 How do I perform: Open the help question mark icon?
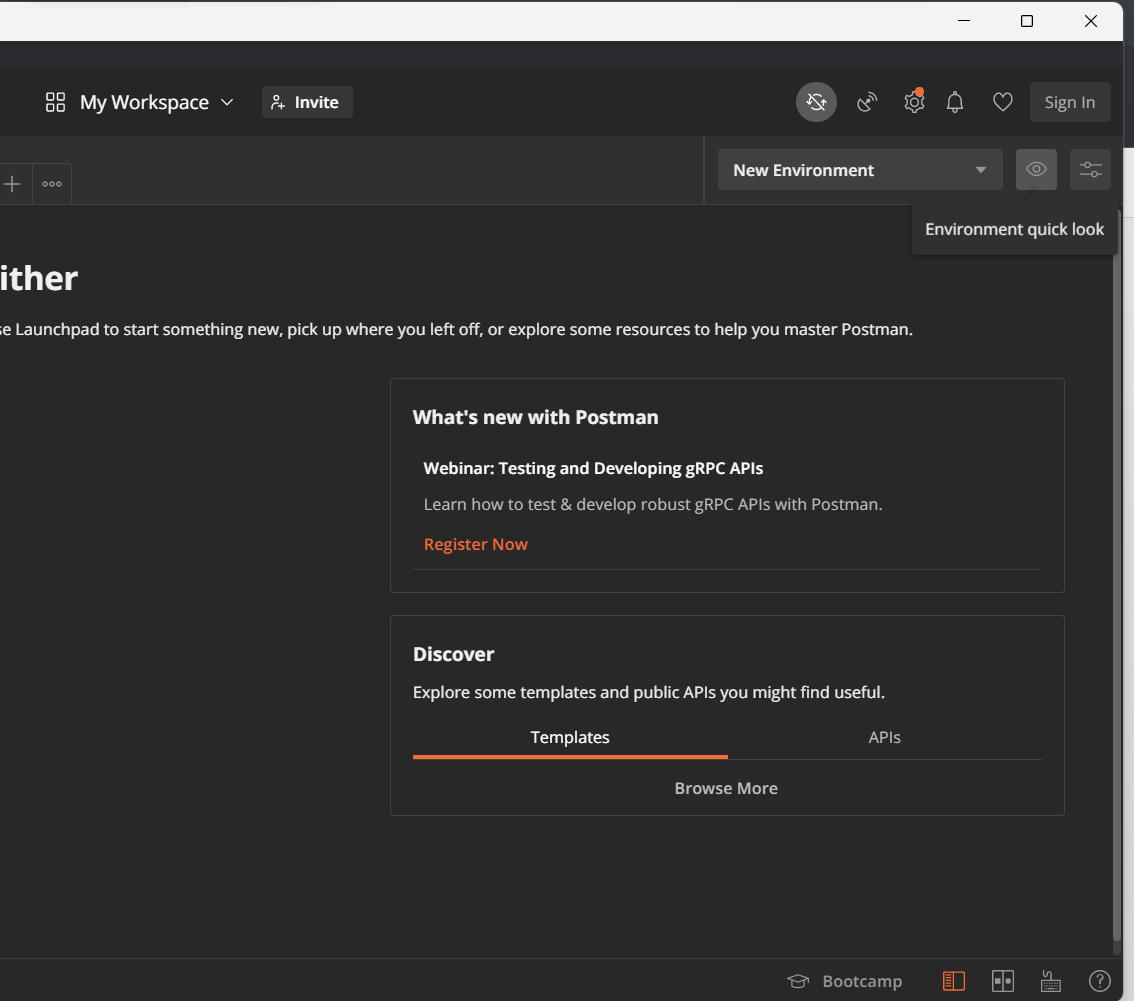1099,981
